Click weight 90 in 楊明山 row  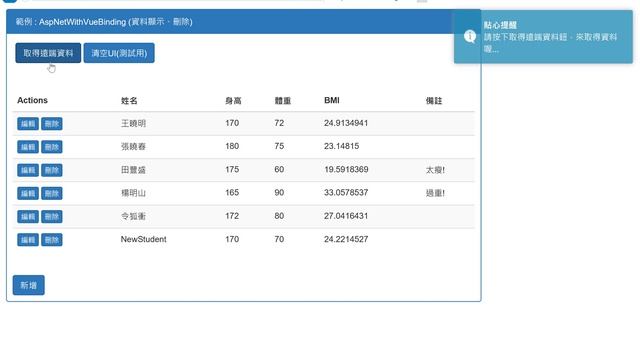coord(279,193)
